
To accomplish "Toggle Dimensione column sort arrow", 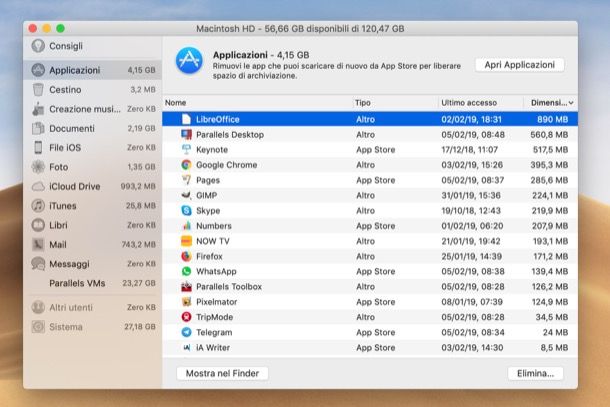I will (x=571, y=103).
